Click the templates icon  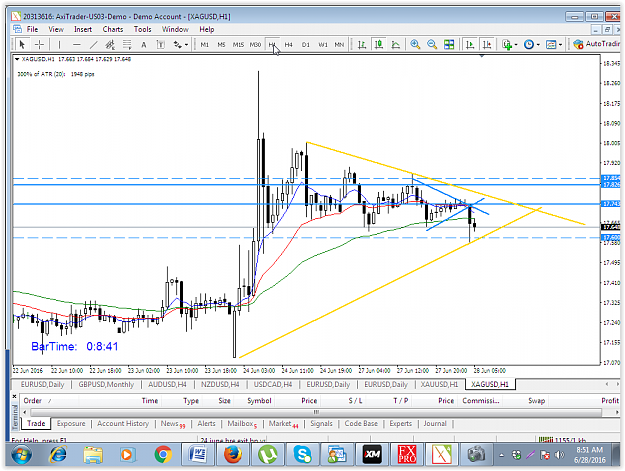[551, 44]
